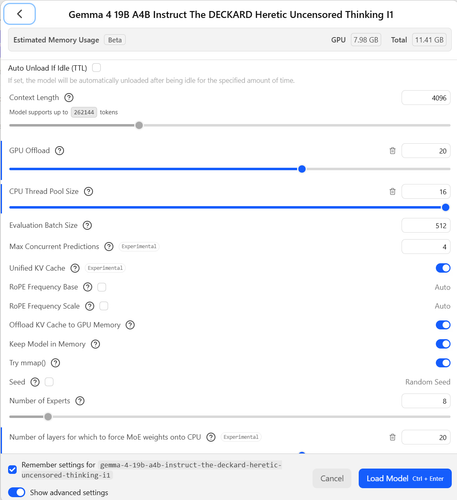
Task: Clear the MoE CPU layers setting trash icon
Action: tap(392, 437)
